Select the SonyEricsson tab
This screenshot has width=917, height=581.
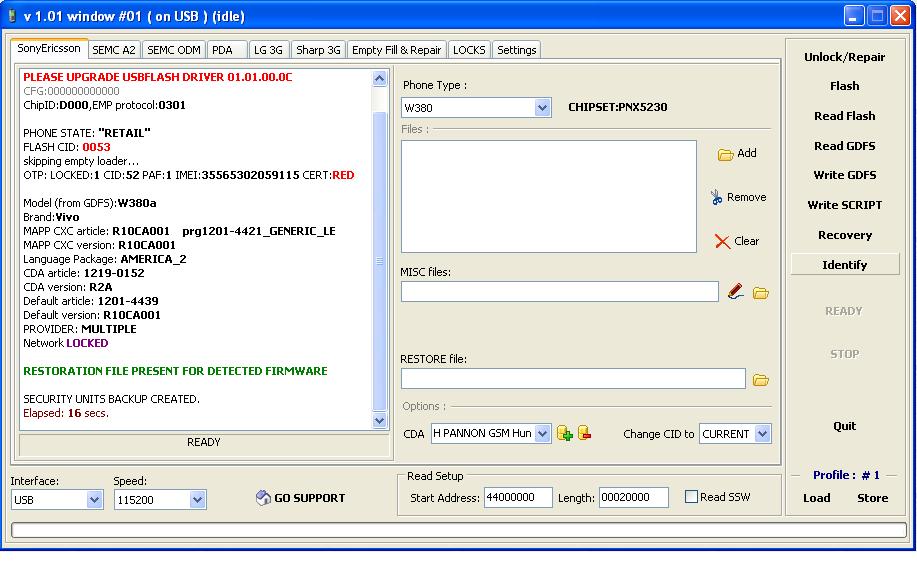49,49
